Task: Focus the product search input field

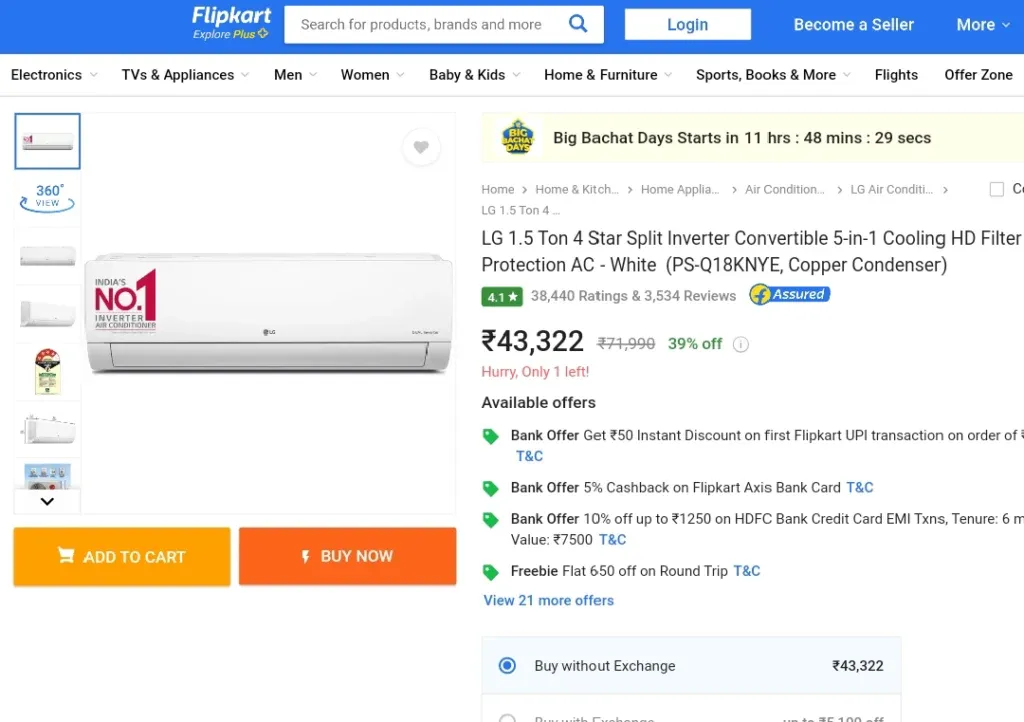Action: [x=424, y=25]
